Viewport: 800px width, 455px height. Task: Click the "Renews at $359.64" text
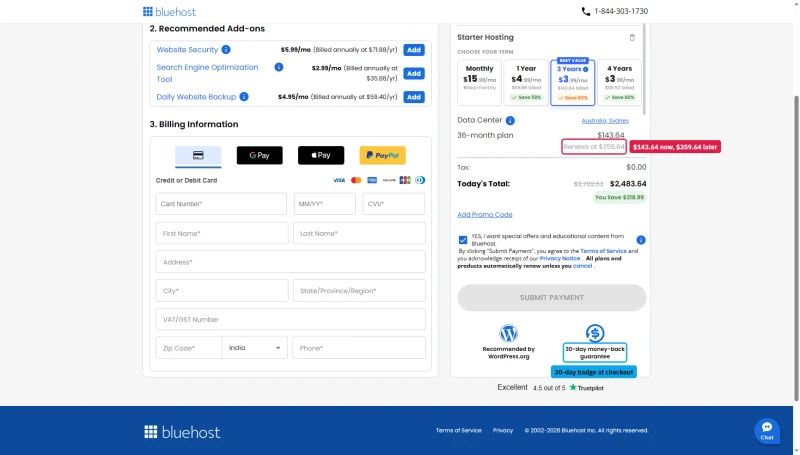594,146
